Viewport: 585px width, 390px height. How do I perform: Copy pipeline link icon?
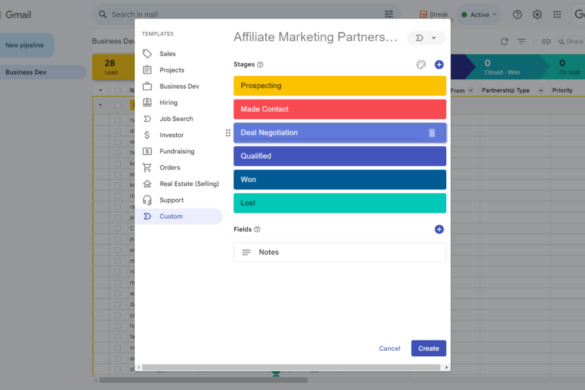point(546,41)
